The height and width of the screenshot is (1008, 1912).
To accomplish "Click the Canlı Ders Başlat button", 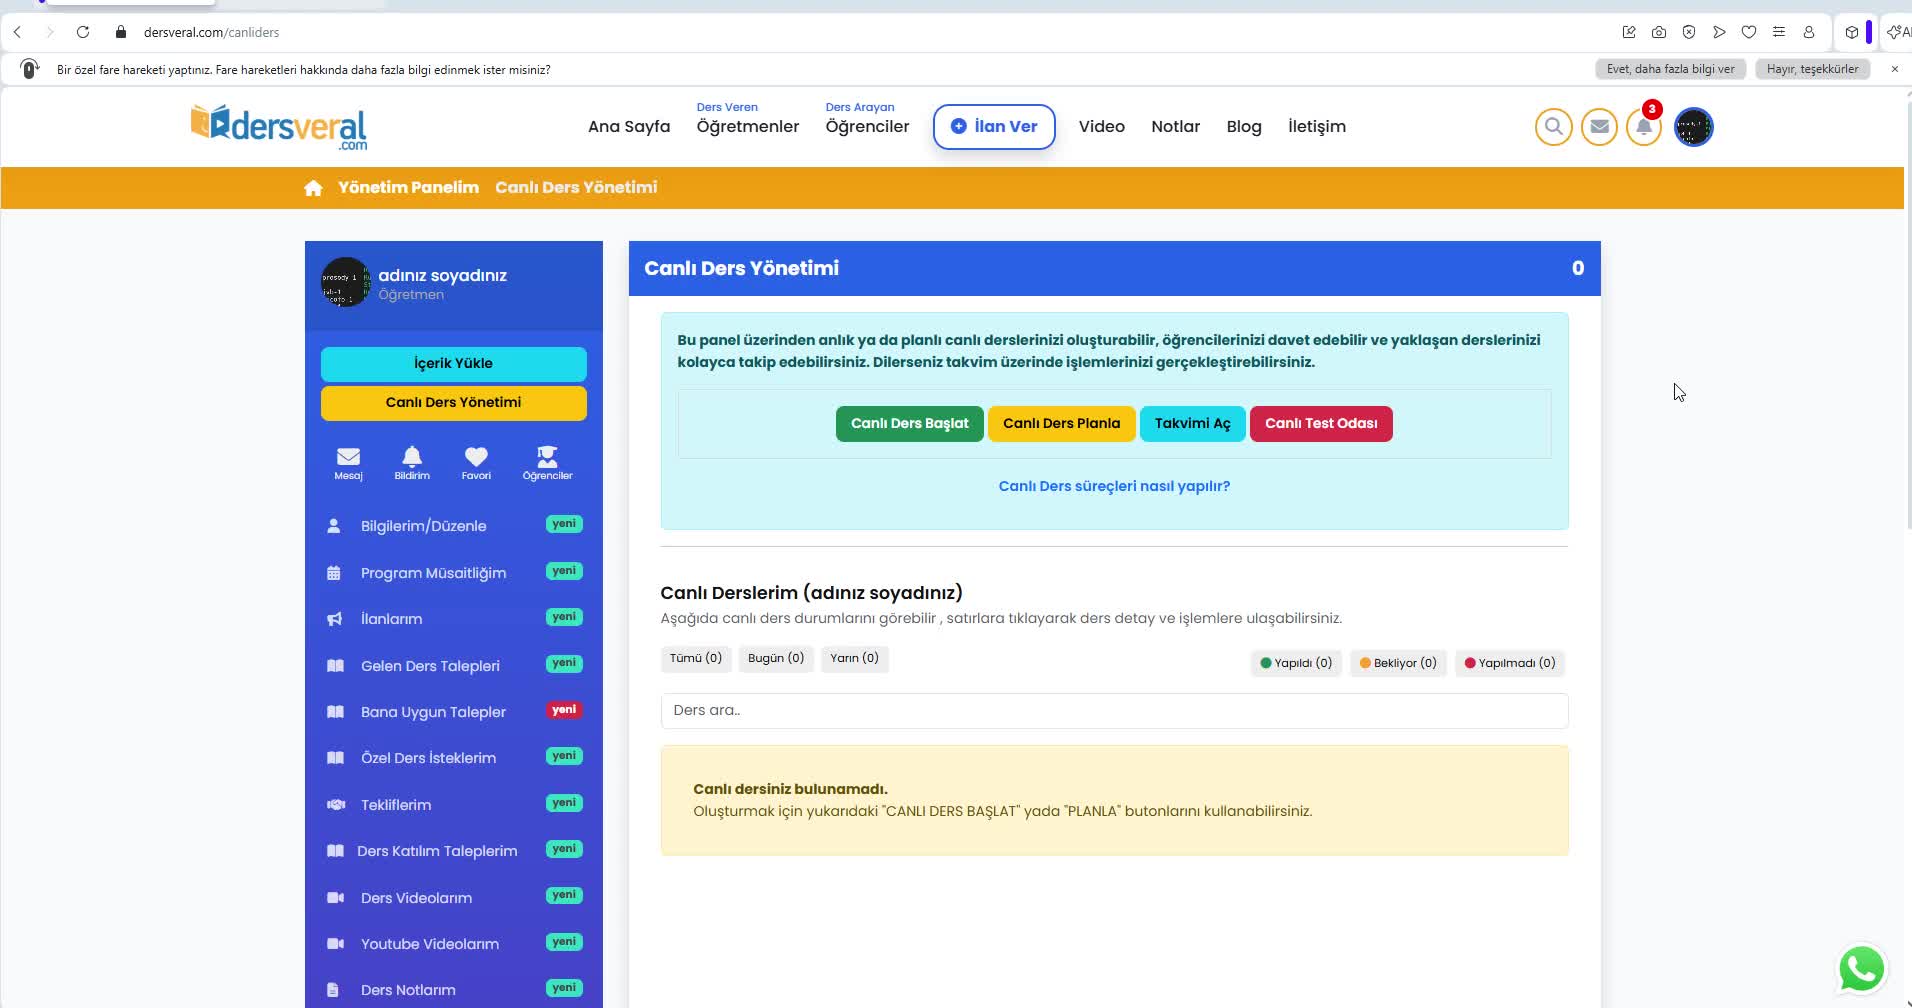I will (909, 424).
